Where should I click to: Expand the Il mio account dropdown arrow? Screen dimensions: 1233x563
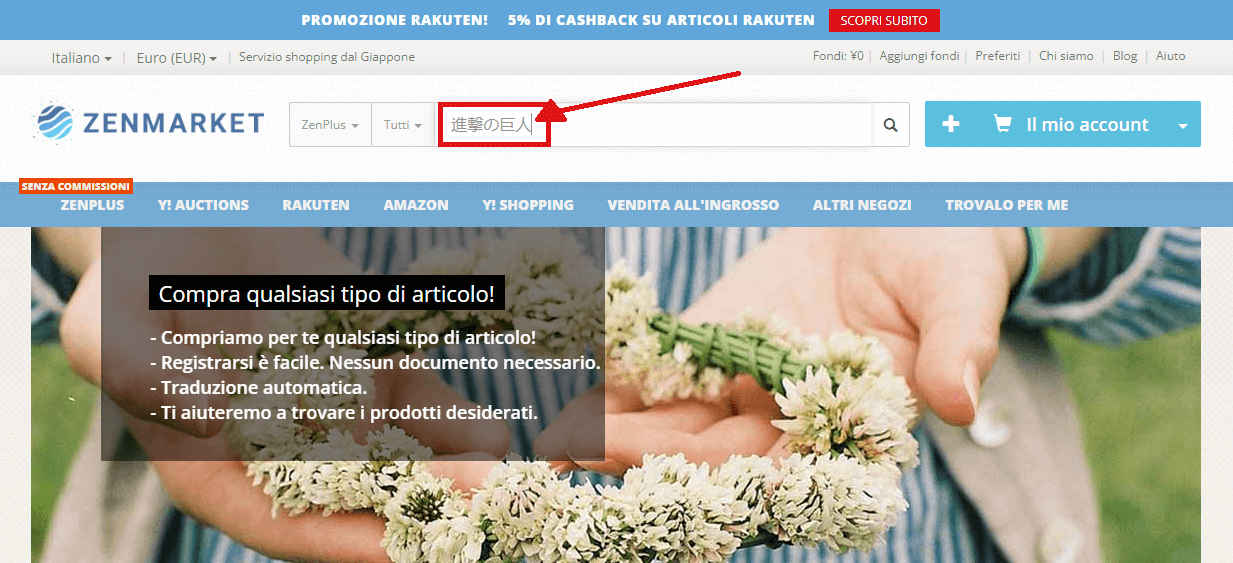coord(1183,126)
